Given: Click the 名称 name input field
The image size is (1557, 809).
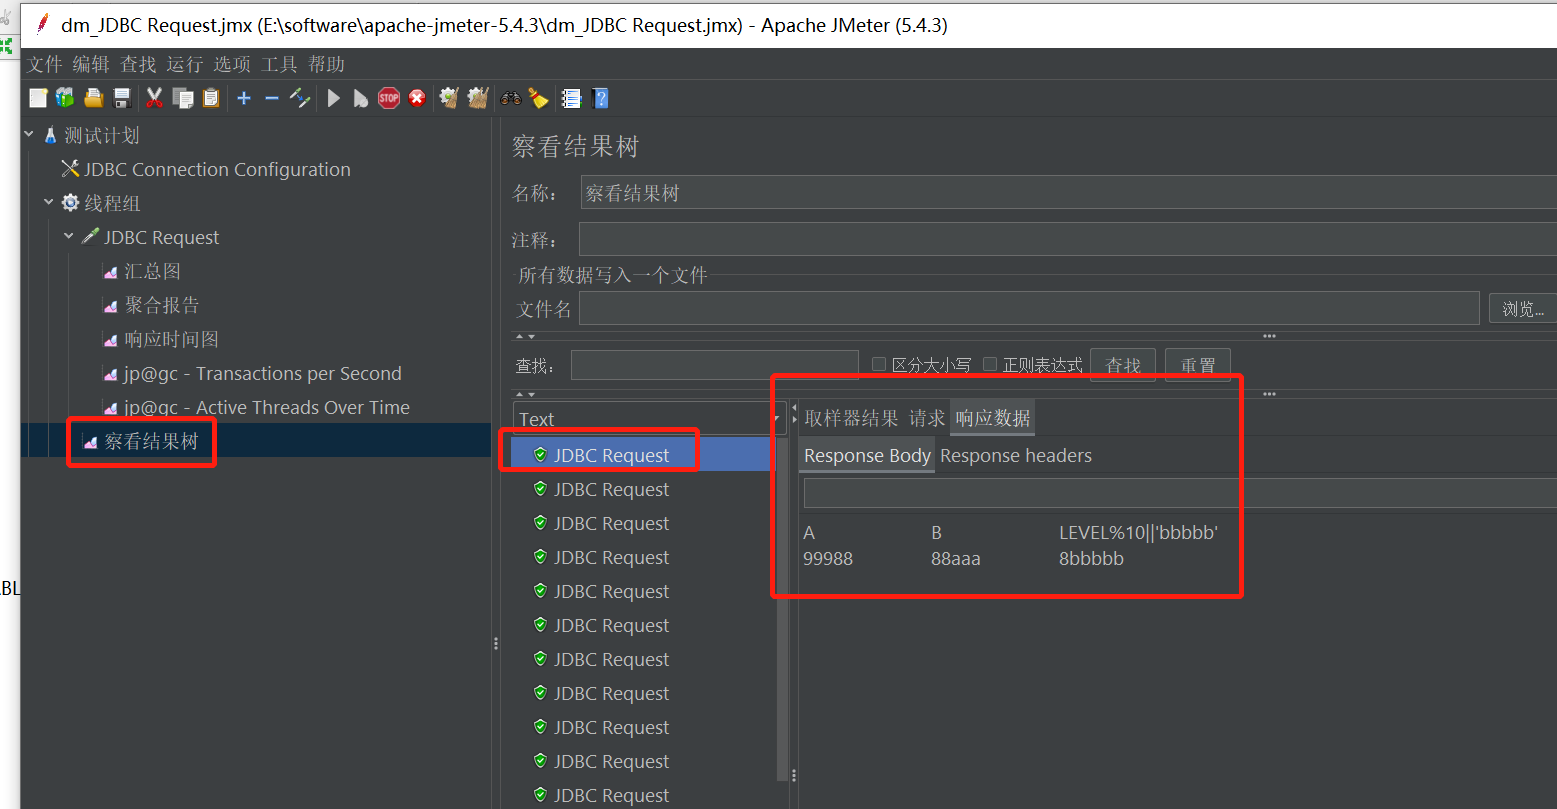Looking at the screenshot, I should click(1068, 193).
